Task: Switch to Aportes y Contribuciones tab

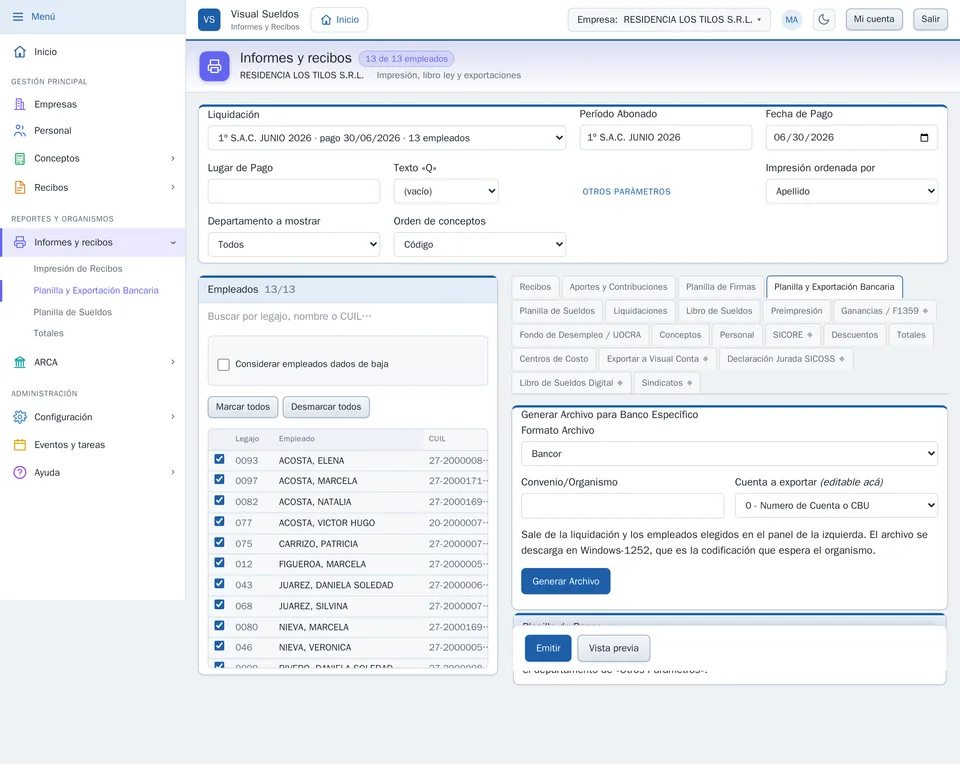Action: pos(618,287)
